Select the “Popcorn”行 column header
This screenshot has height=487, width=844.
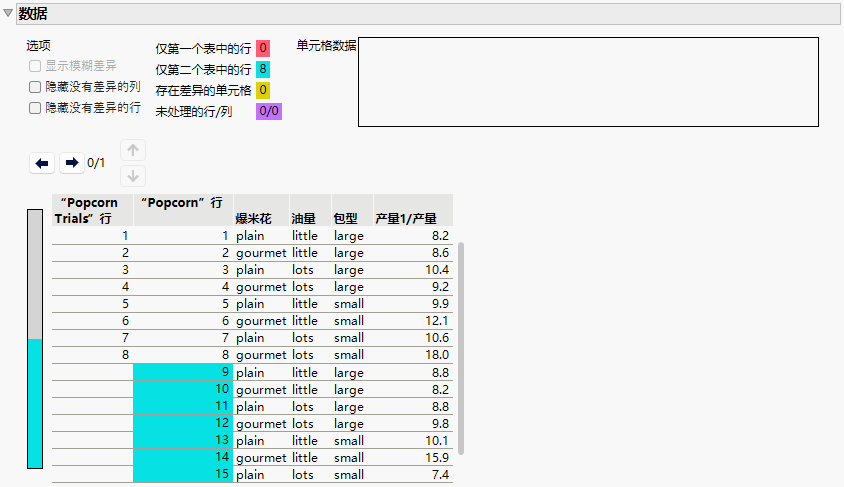pyautogui.click(x=183, y=210)
